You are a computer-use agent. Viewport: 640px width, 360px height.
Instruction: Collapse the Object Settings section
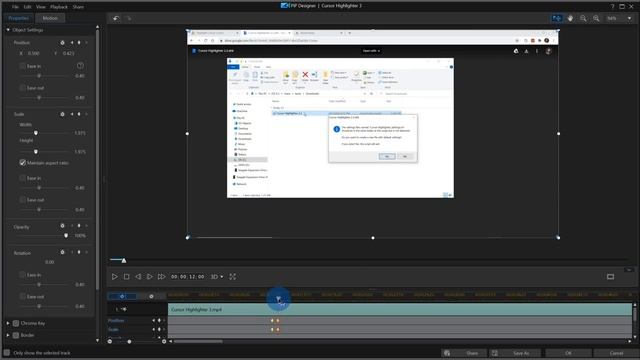[8, 30]
